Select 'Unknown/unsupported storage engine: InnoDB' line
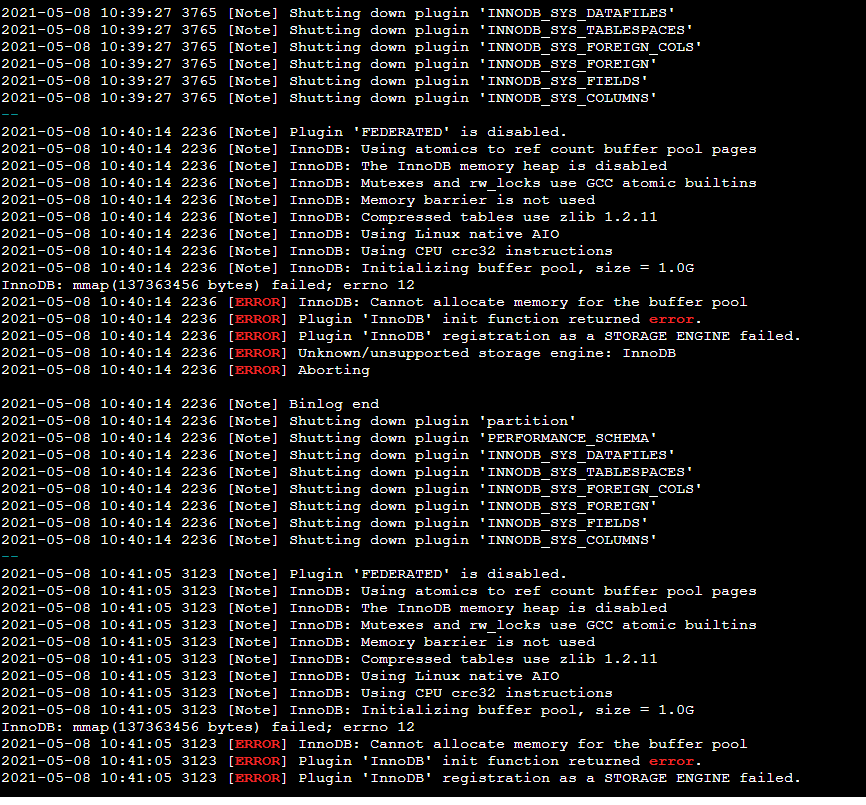Screen dimensions: 866x805 click(x=339, y=353)
